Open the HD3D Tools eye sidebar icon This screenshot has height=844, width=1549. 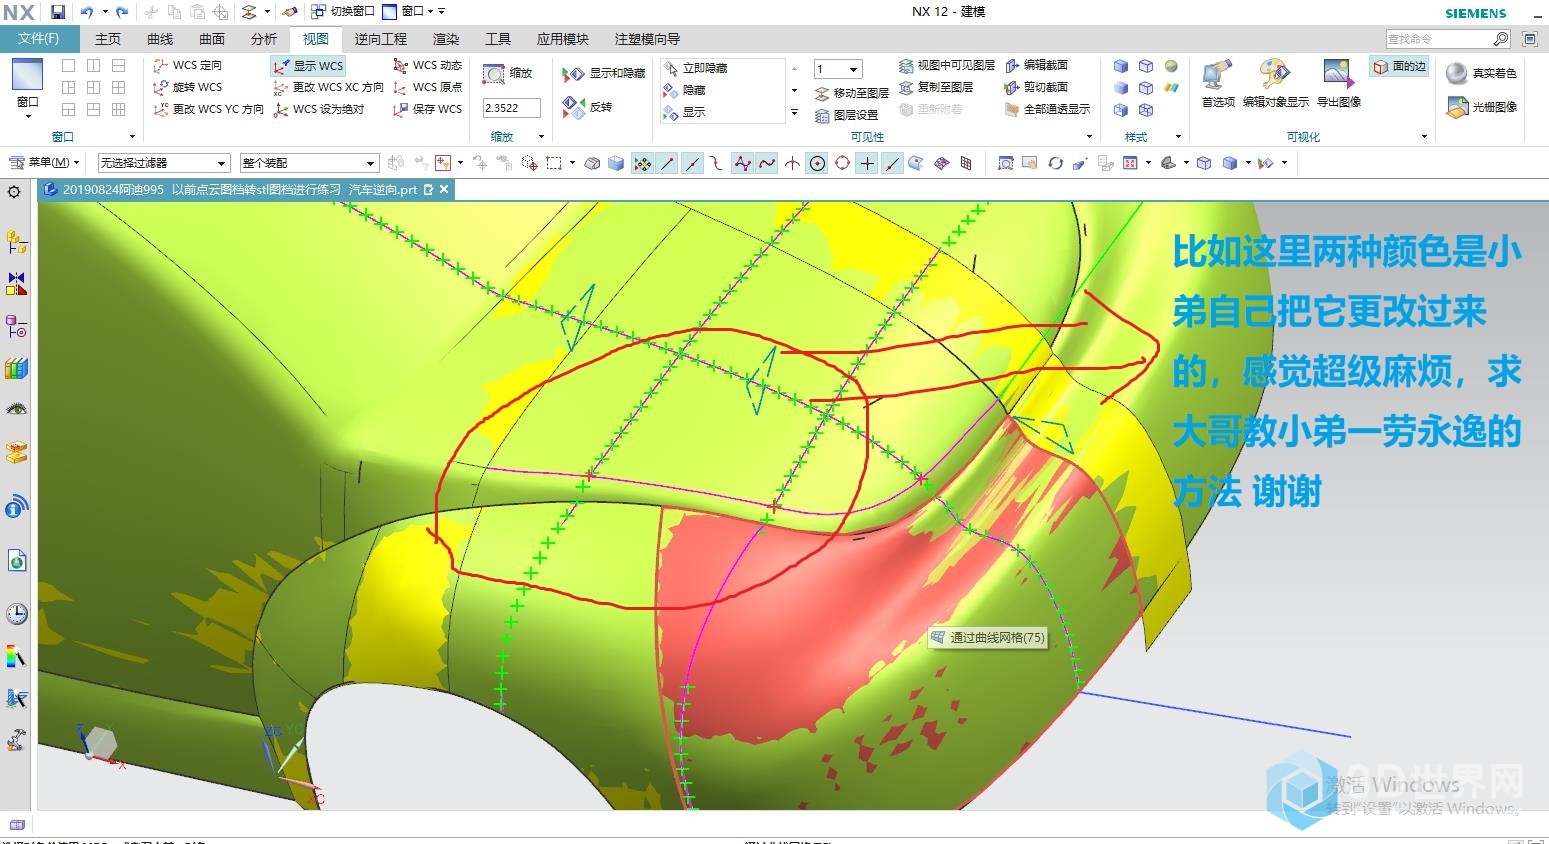click(x=16, y=409)
